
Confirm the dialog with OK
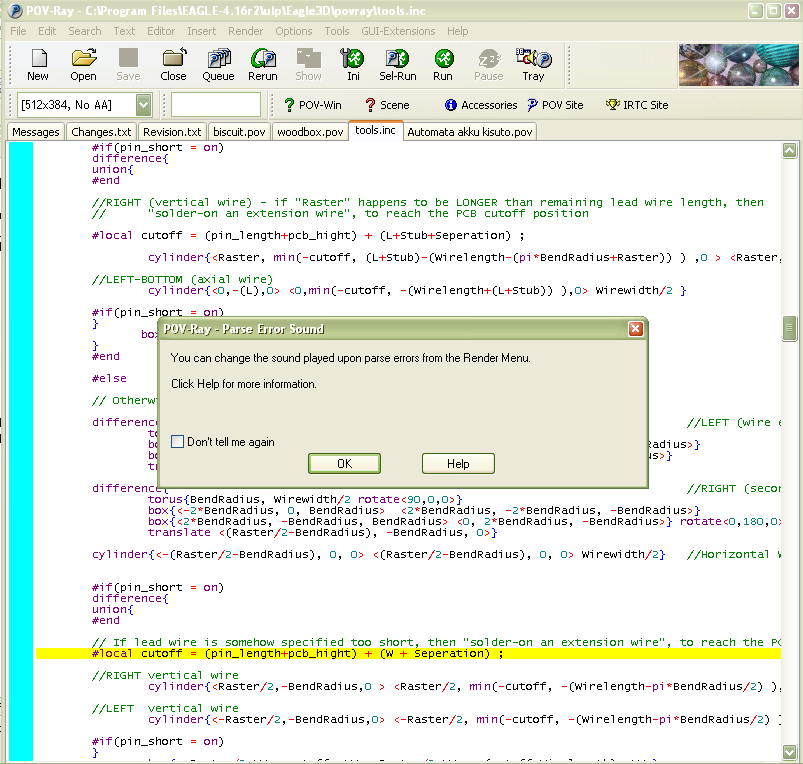[344, 463]
